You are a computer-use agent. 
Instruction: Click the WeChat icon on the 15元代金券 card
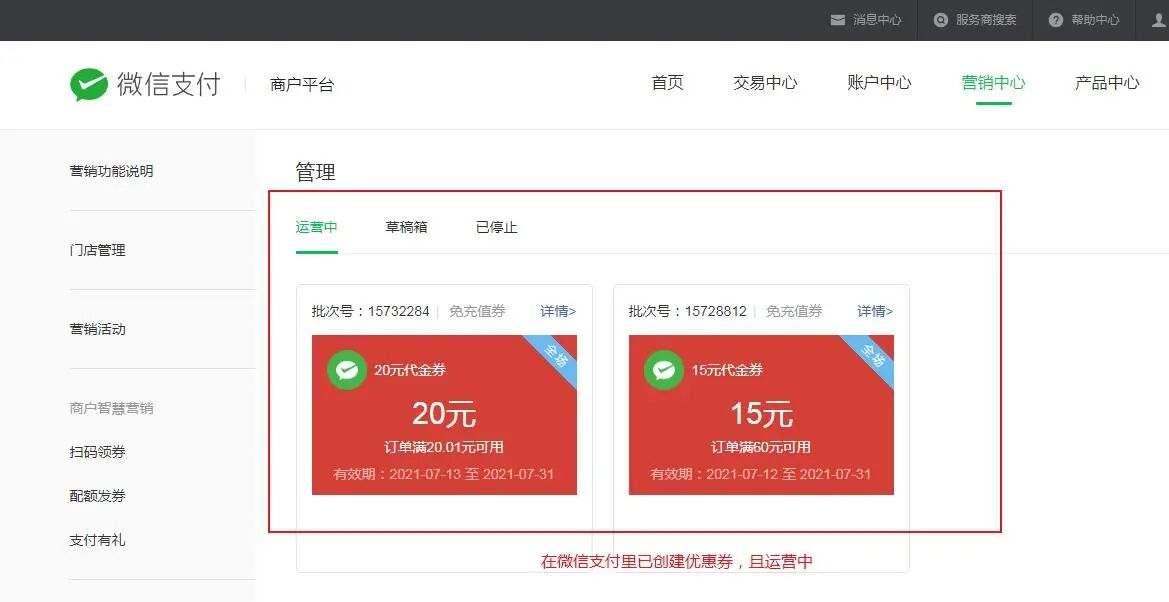664,370
